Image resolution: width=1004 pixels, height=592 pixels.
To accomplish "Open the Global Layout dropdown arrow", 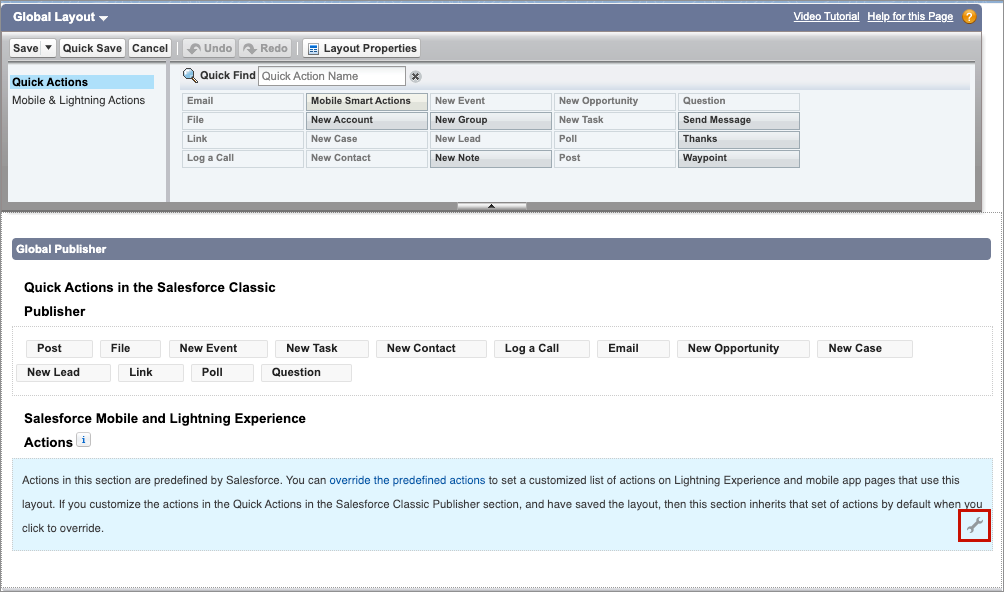I will pos(104,18).
